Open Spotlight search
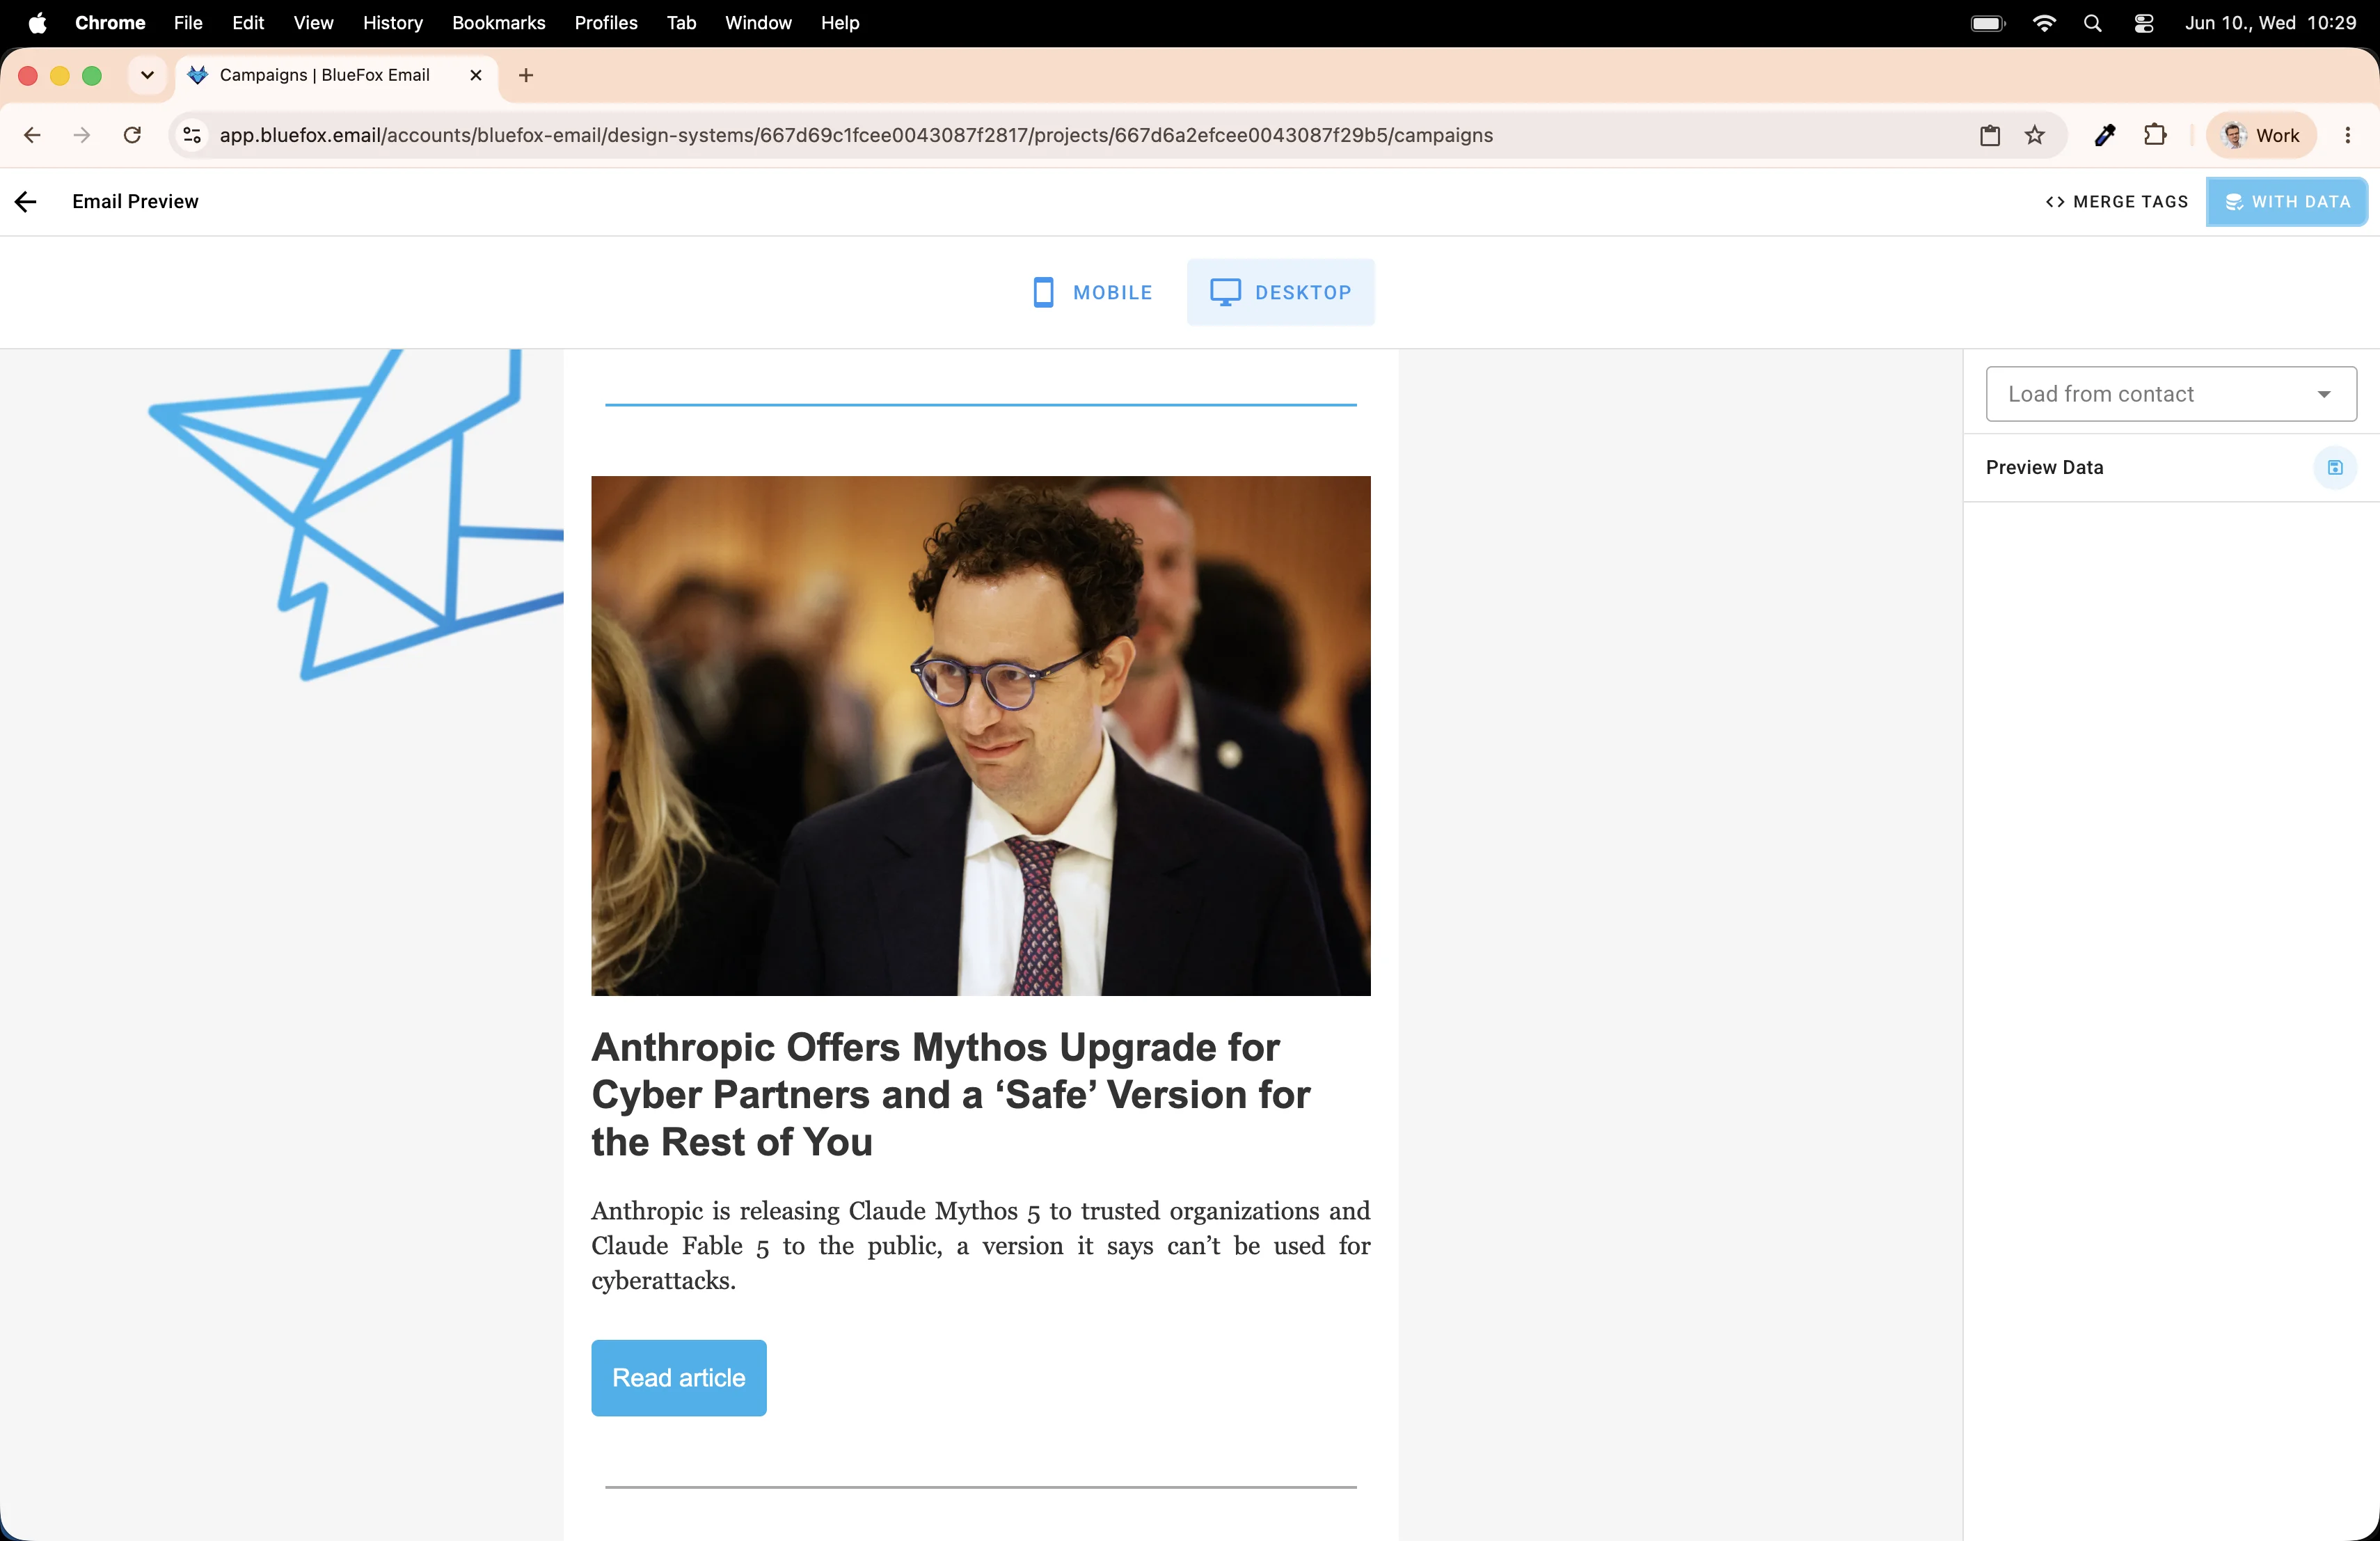Screen dimensions: 2380x1541 (2092, 23)
